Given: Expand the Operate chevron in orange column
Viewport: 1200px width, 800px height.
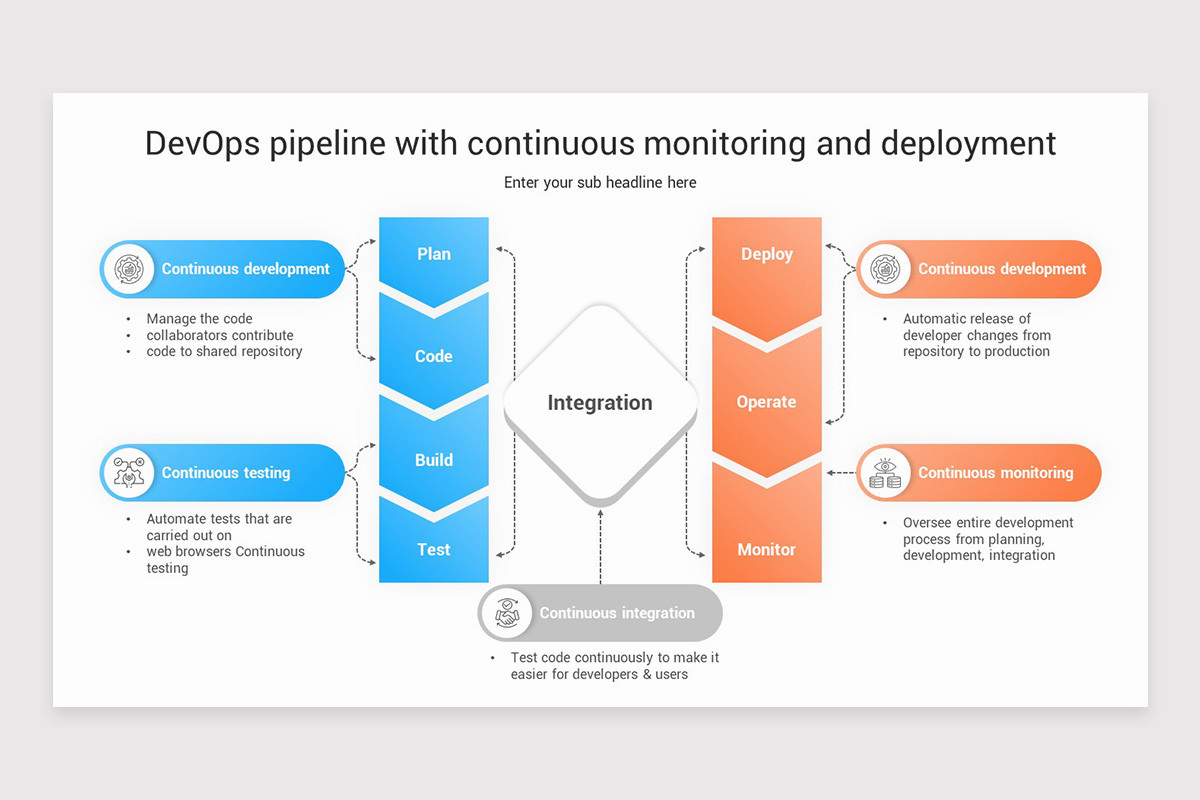Looking at the screenshot, I should click(766, 402).
